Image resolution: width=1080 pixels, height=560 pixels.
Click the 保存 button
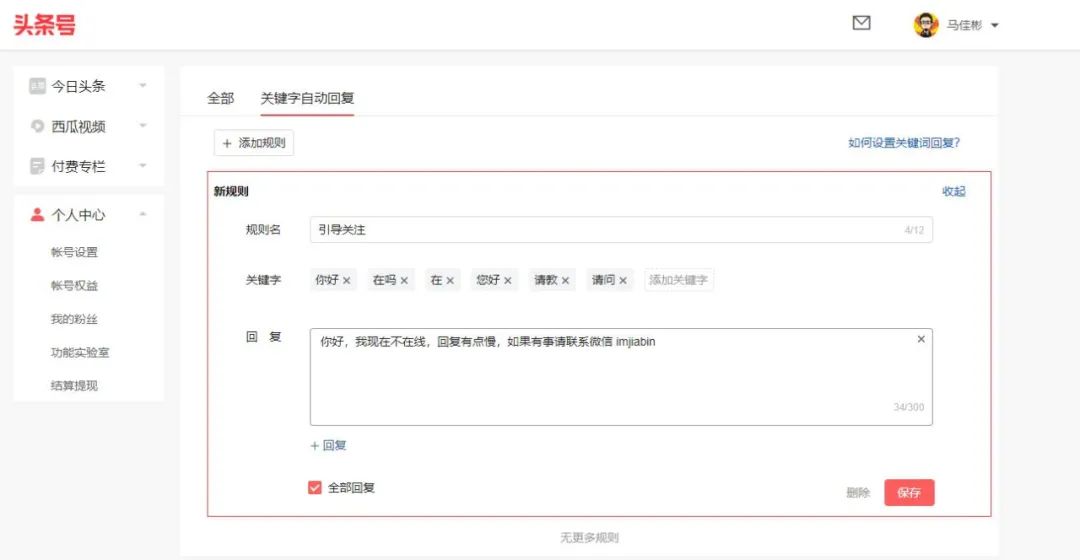(x=909, y=493)
